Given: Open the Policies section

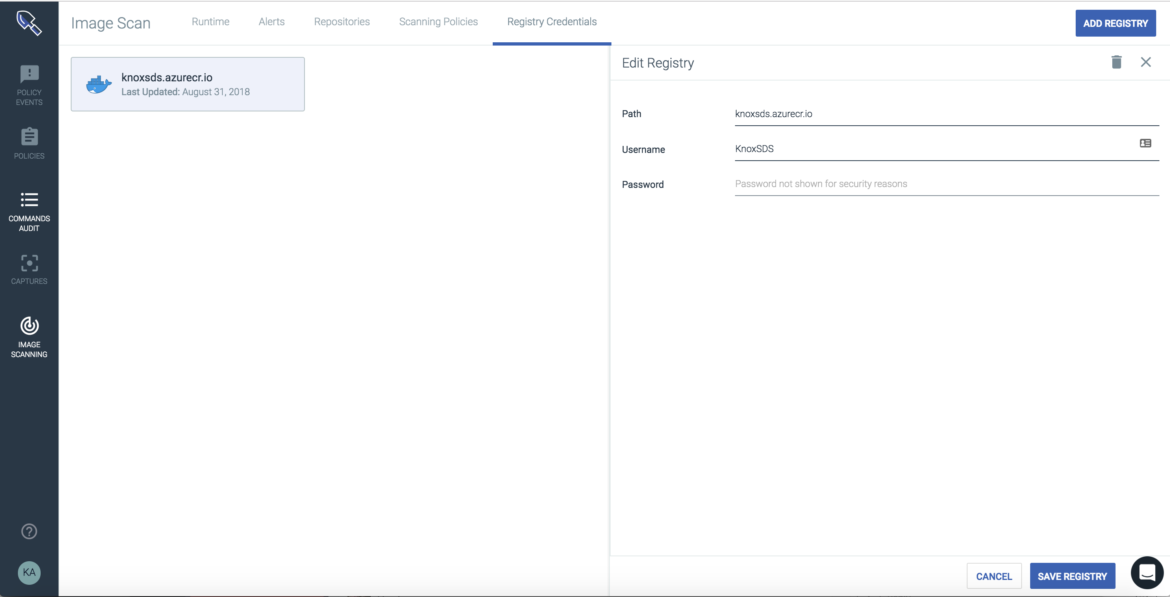Looking at the screenshot, I should click(x=29, y=143).
